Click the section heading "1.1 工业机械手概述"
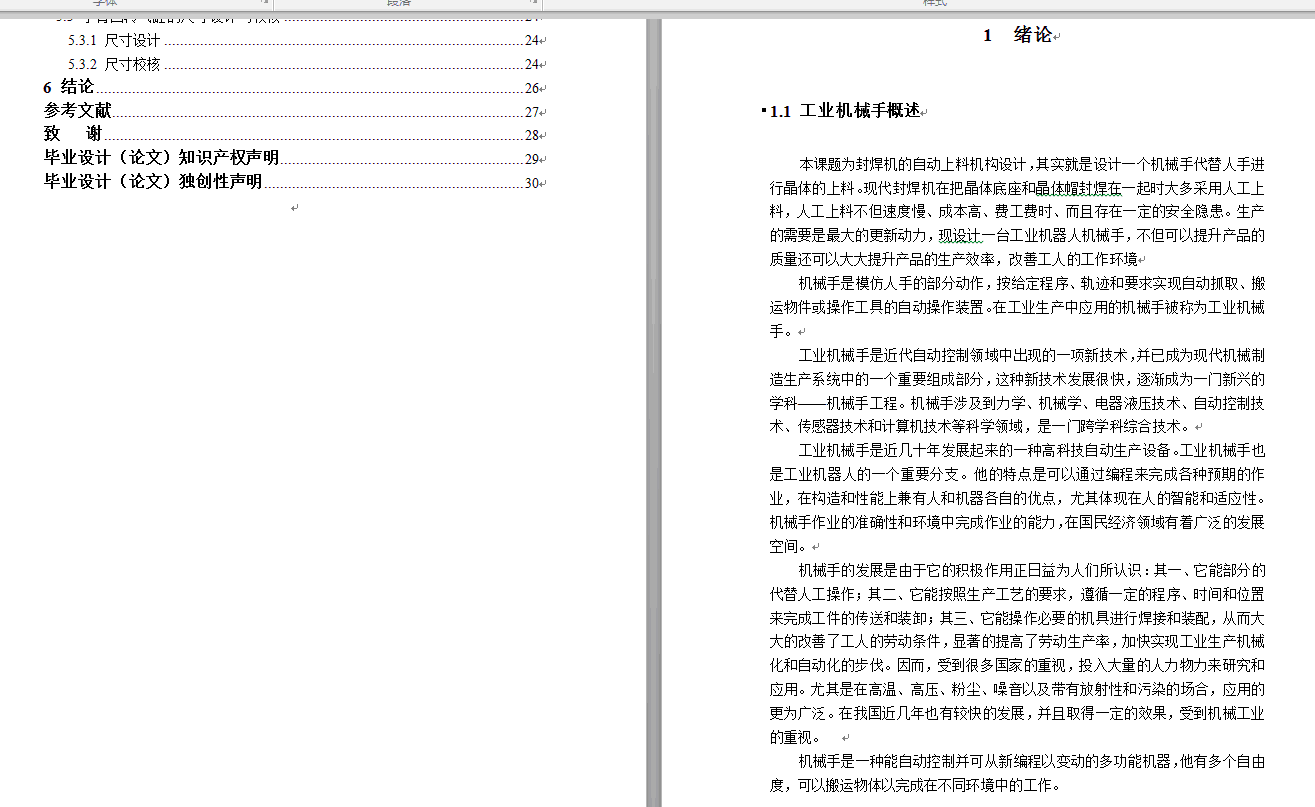 coord(845,111)
